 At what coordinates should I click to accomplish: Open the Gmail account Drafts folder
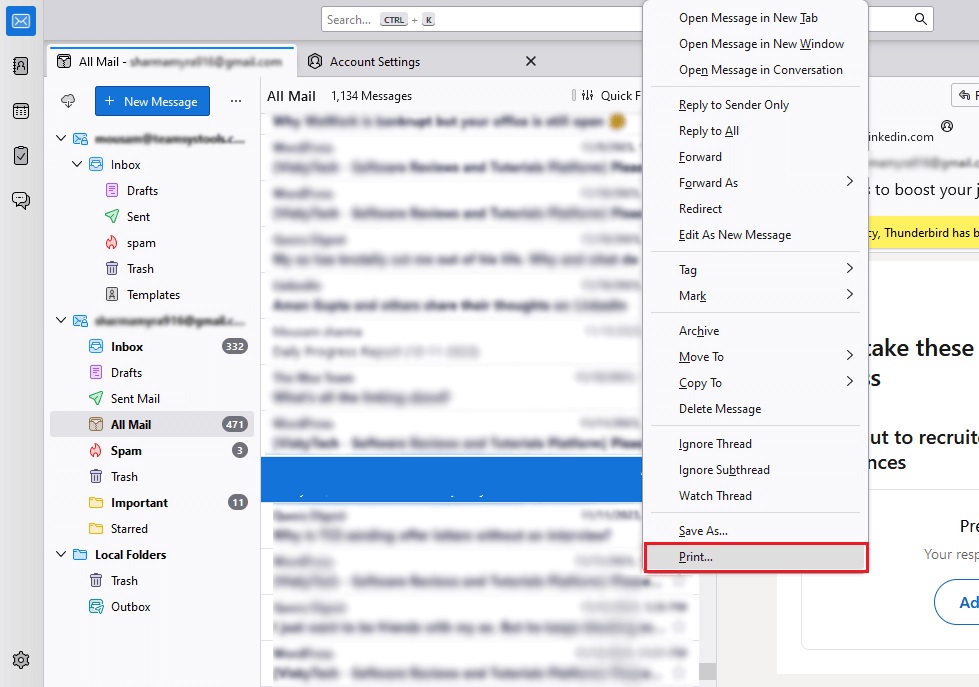point(126,373)
